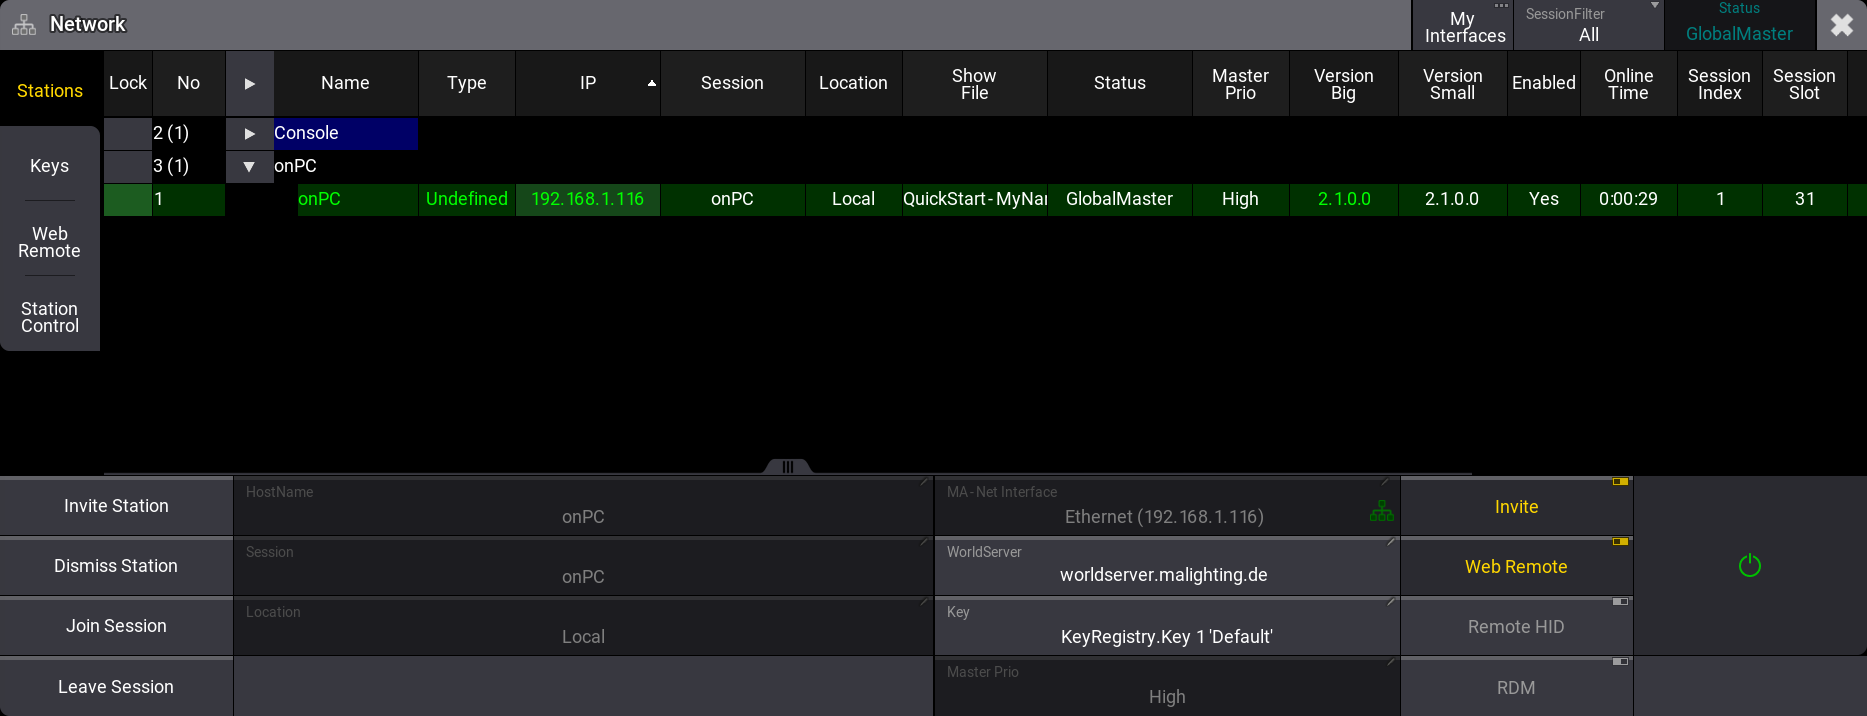Toggle the Invite option
This screenshot has height=716, width=1867.
[1516, 507]
